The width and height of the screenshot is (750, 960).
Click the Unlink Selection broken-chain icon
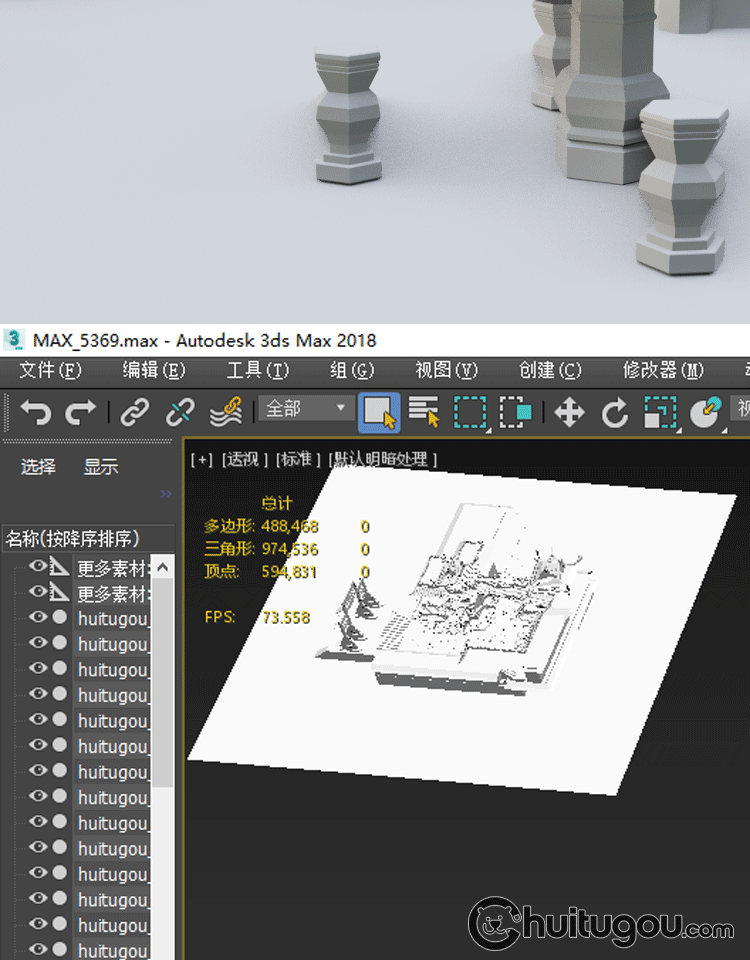[x=180, y=411]
